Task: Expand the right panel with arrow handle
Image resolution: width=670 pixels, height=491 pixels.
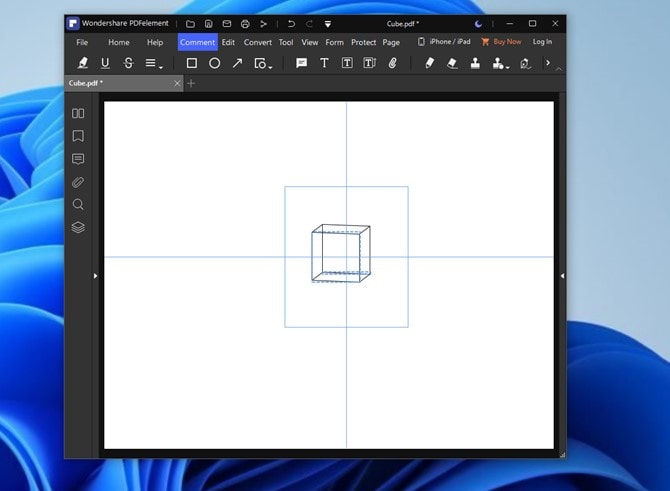Action: tap(562, 275)
